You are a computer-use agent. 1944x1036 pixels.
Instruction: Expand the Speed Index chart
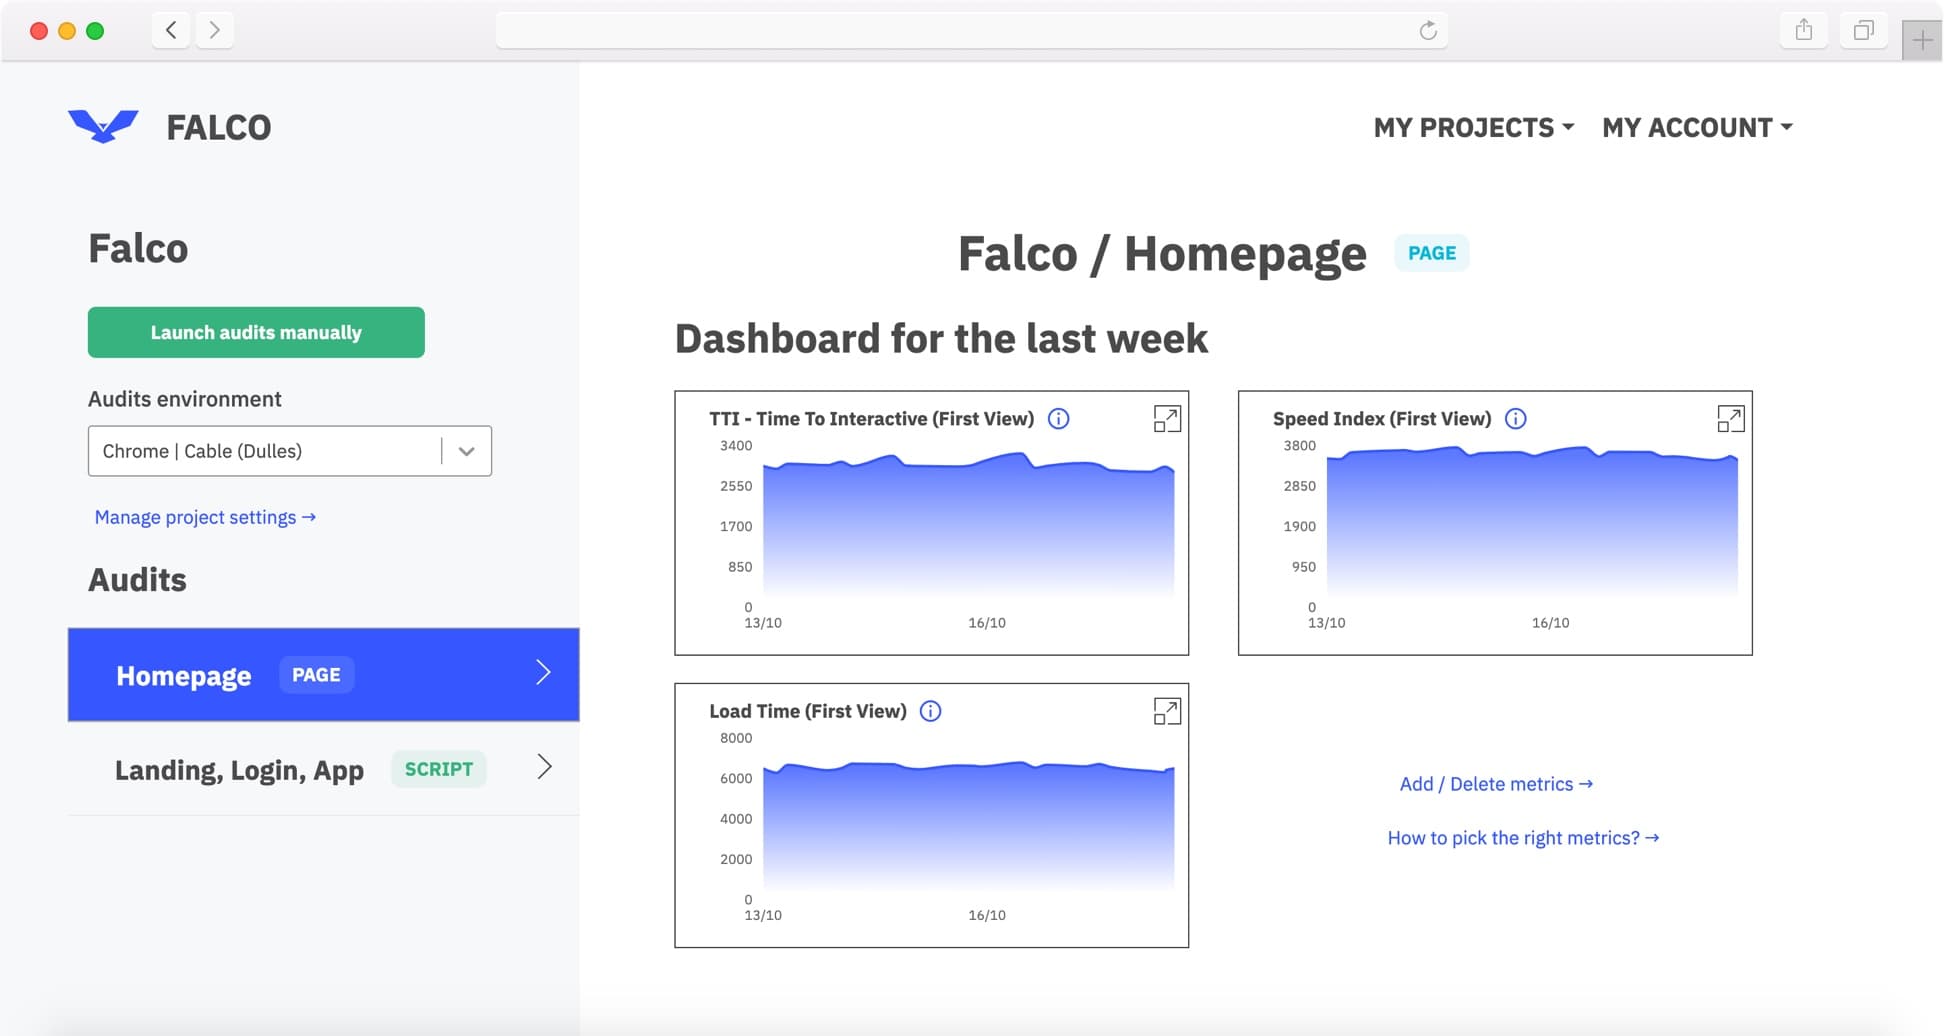click(x=1731, y=419)
